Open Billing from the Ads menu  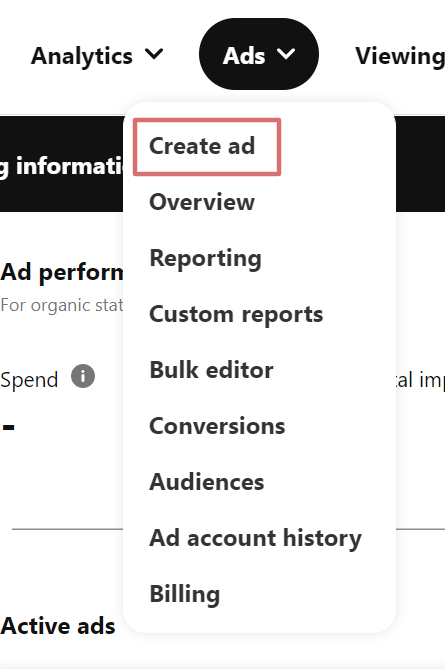[185, 594]
